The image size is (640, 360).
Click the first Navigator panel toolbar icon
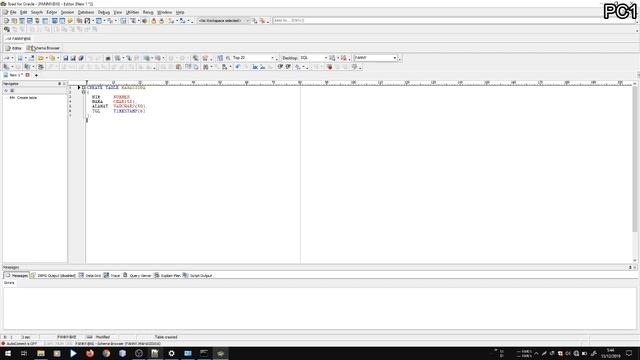click(6, 91)
